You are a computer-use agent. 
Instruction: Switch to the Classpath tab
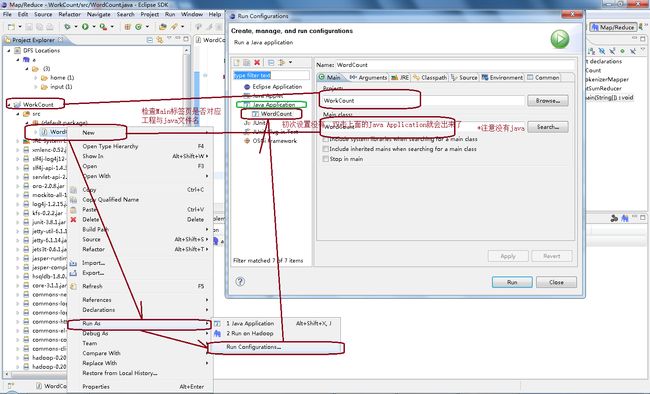(x=430, y=78)
